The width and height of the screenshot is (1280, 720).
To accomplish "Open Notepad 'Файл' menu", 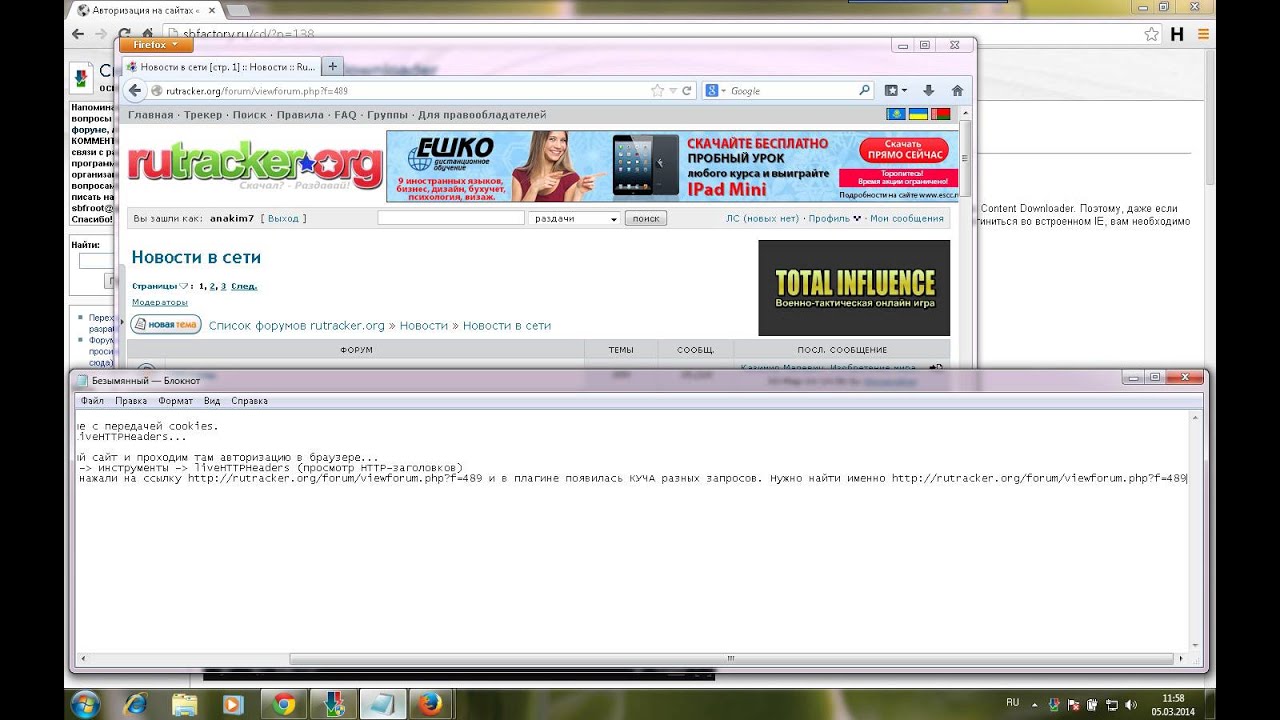I will [x=92, y=401].
